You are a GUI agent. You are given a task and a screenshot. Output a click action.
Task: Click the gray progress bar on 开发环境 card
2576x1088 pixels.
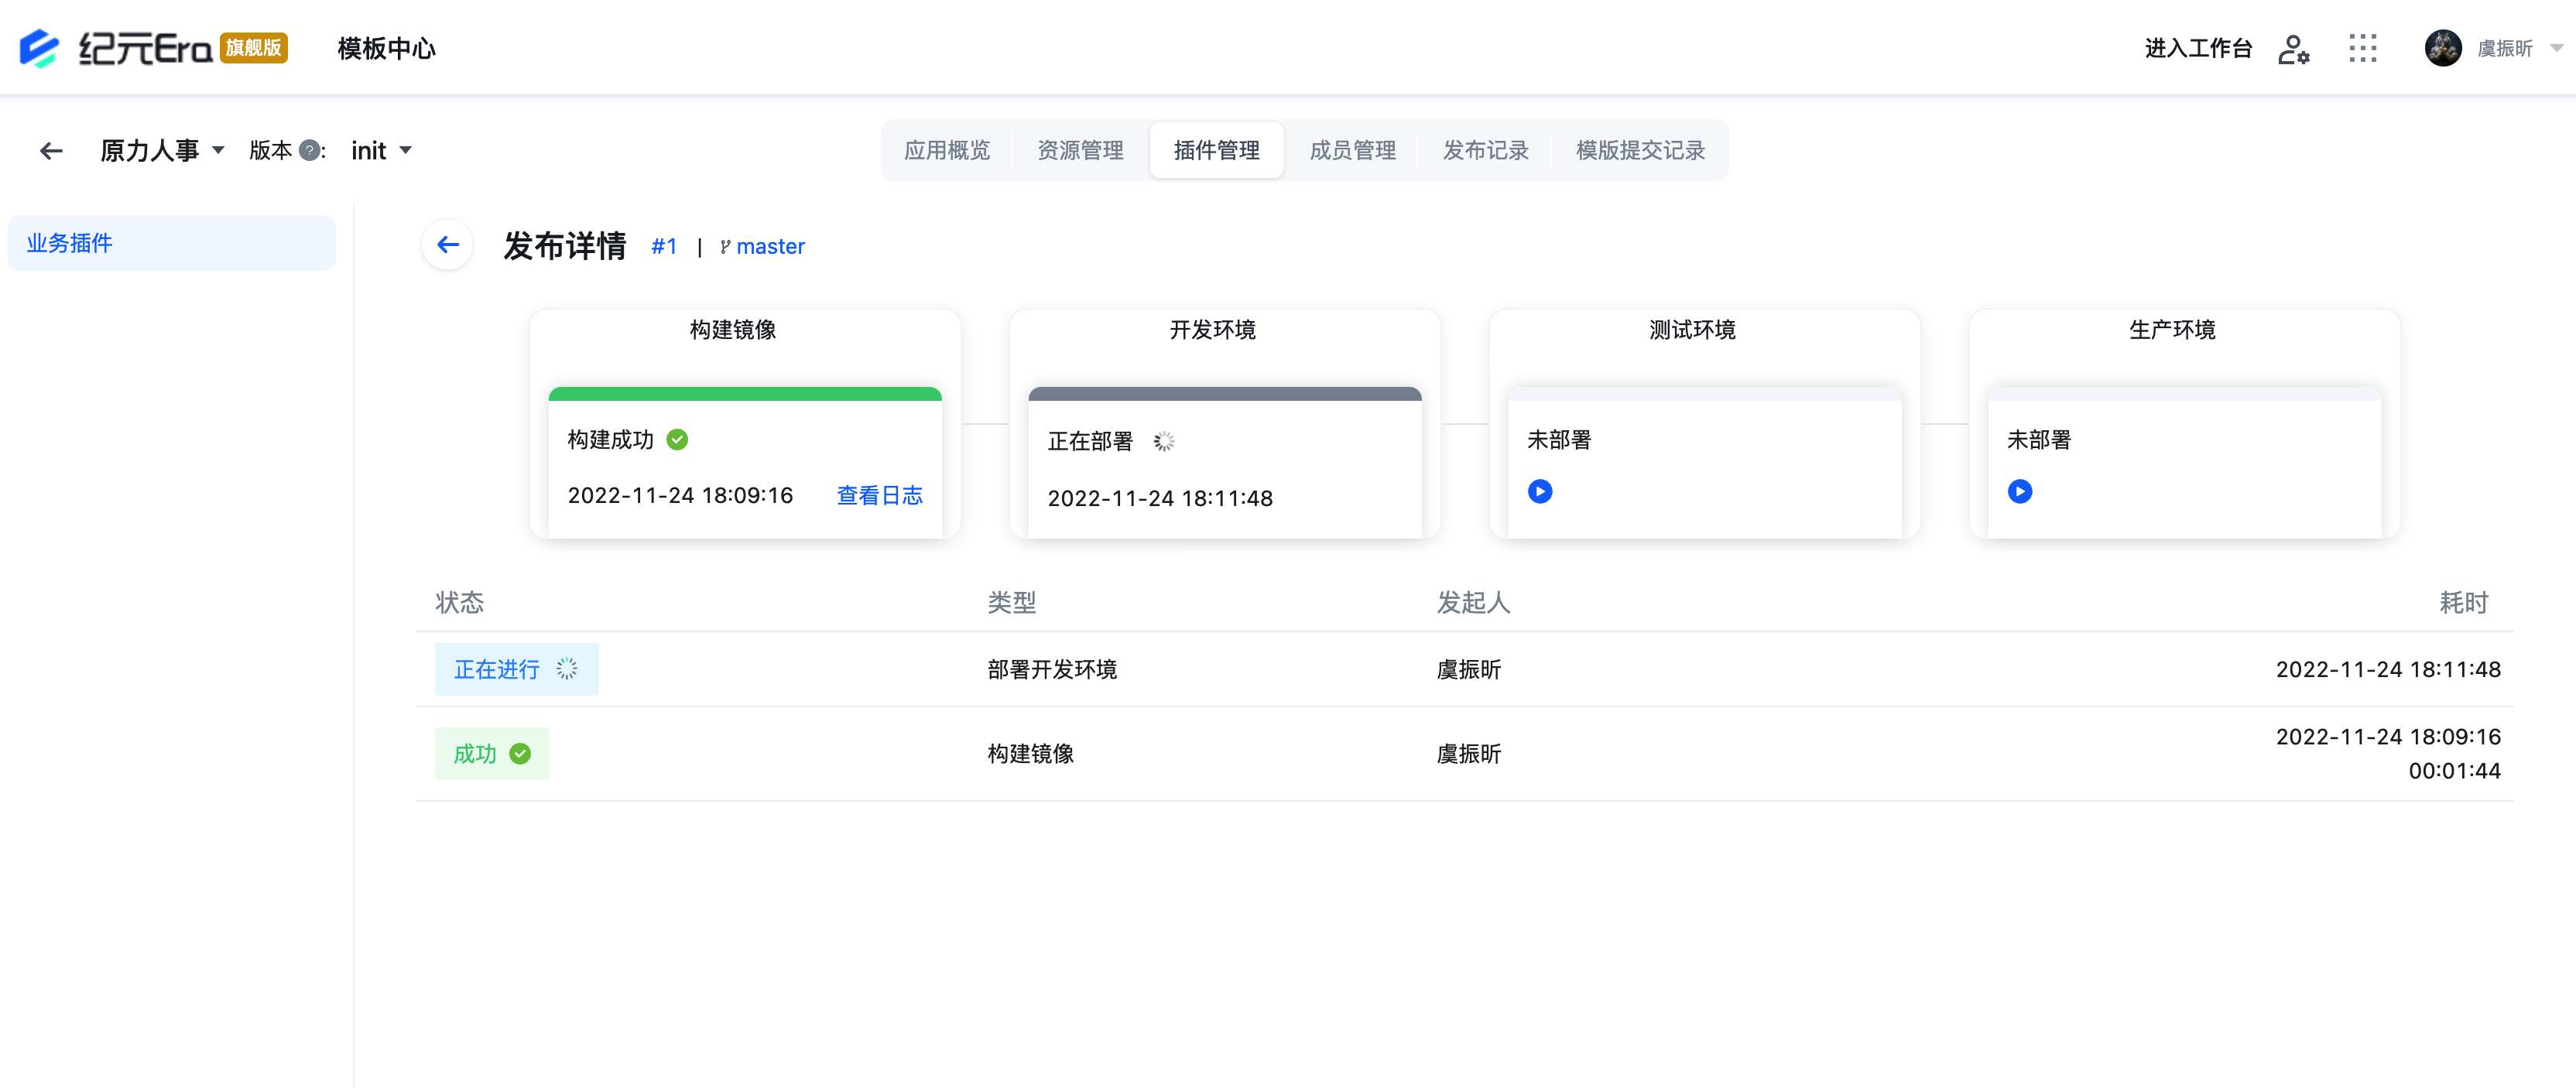(x=1225, y=394)
